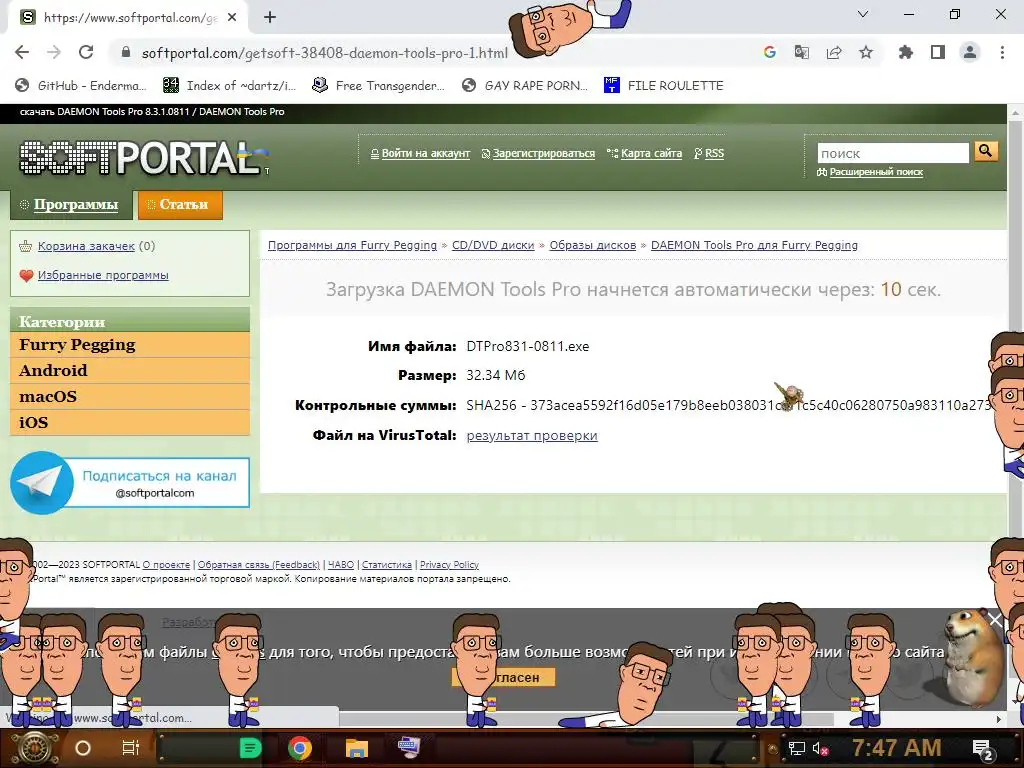This screenshot has width=1024, height=768.
Task: Open the НАВО footer link
Action: [341, 565]
